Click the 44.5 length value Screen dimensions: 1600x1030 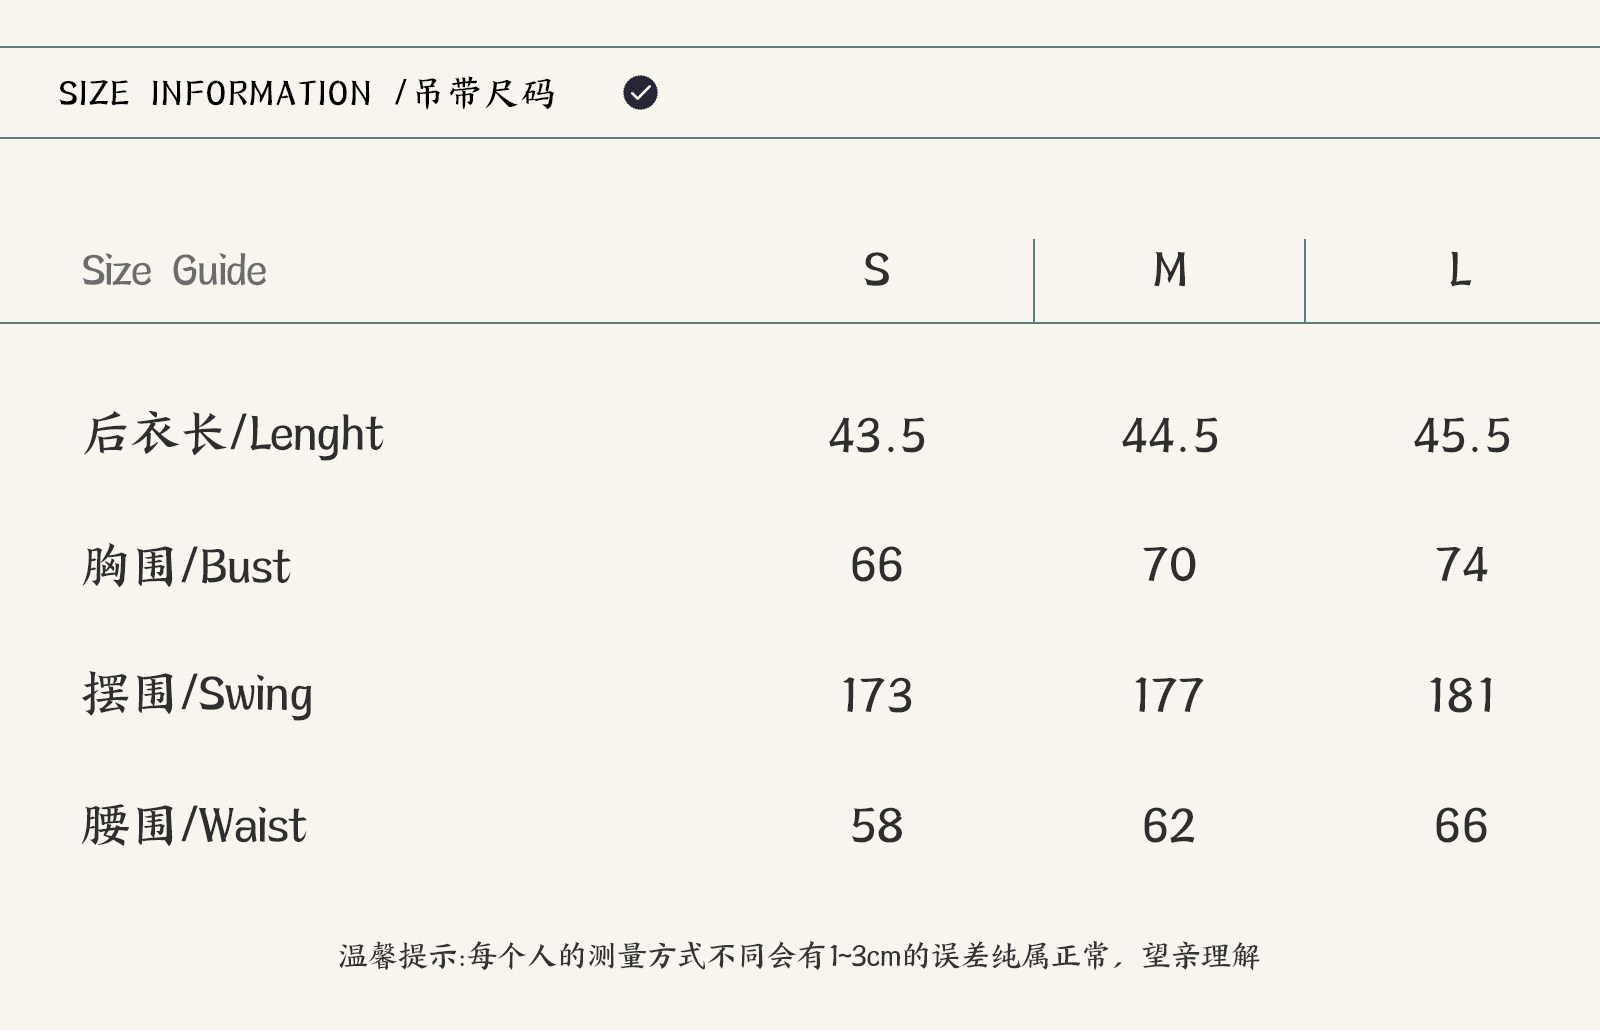1169,436
